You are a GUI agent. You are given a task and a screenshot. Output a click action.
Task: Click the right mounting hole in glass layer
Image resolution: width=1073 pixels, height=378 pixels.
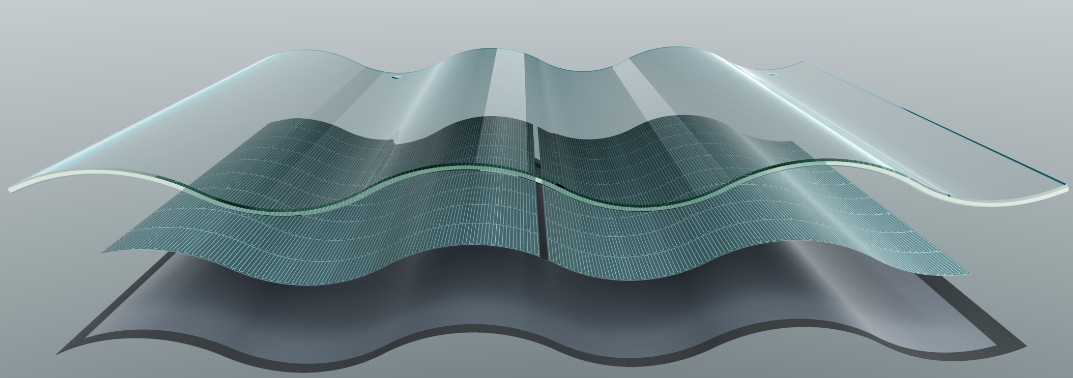tap(772, 74)
